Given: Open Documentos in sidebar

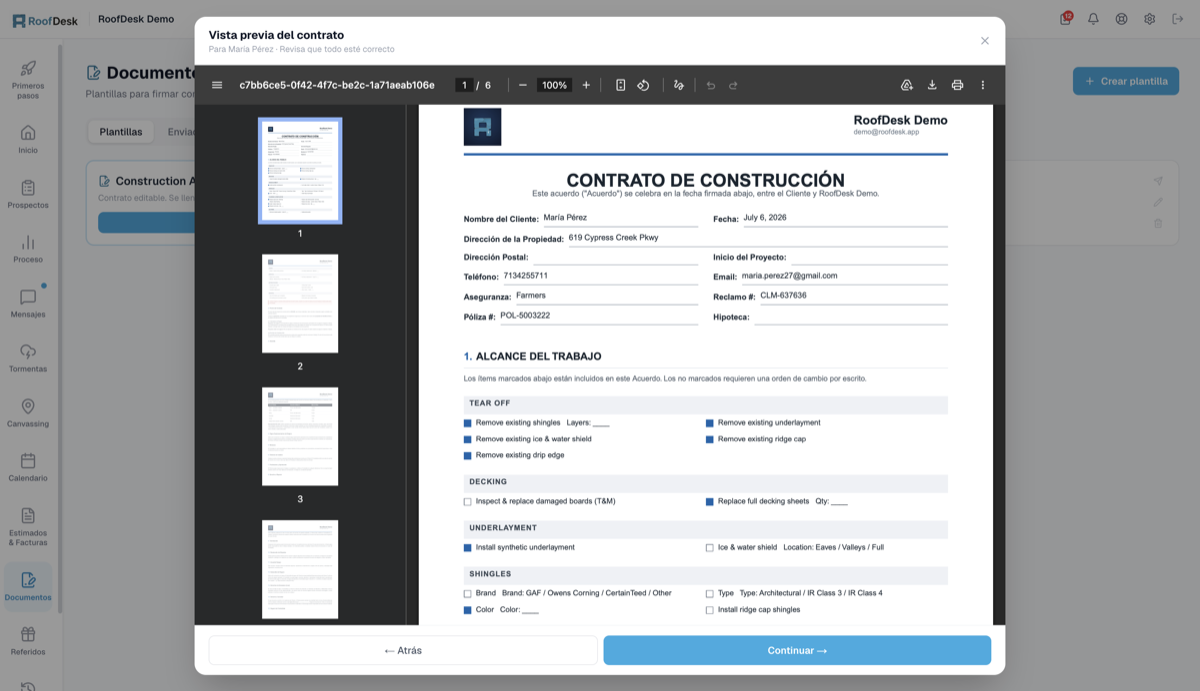Looking at the screenshot, I should (x=28, y=586).
